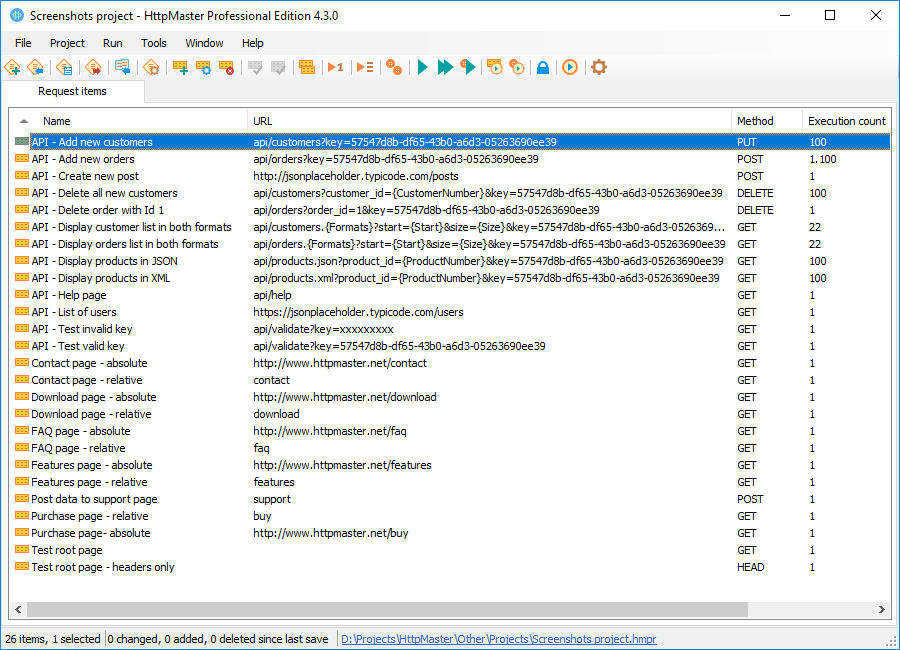Viewport: 900px width, 650px height.
Task: Click the orange arrow with number 1 icon
Action: 335,67
